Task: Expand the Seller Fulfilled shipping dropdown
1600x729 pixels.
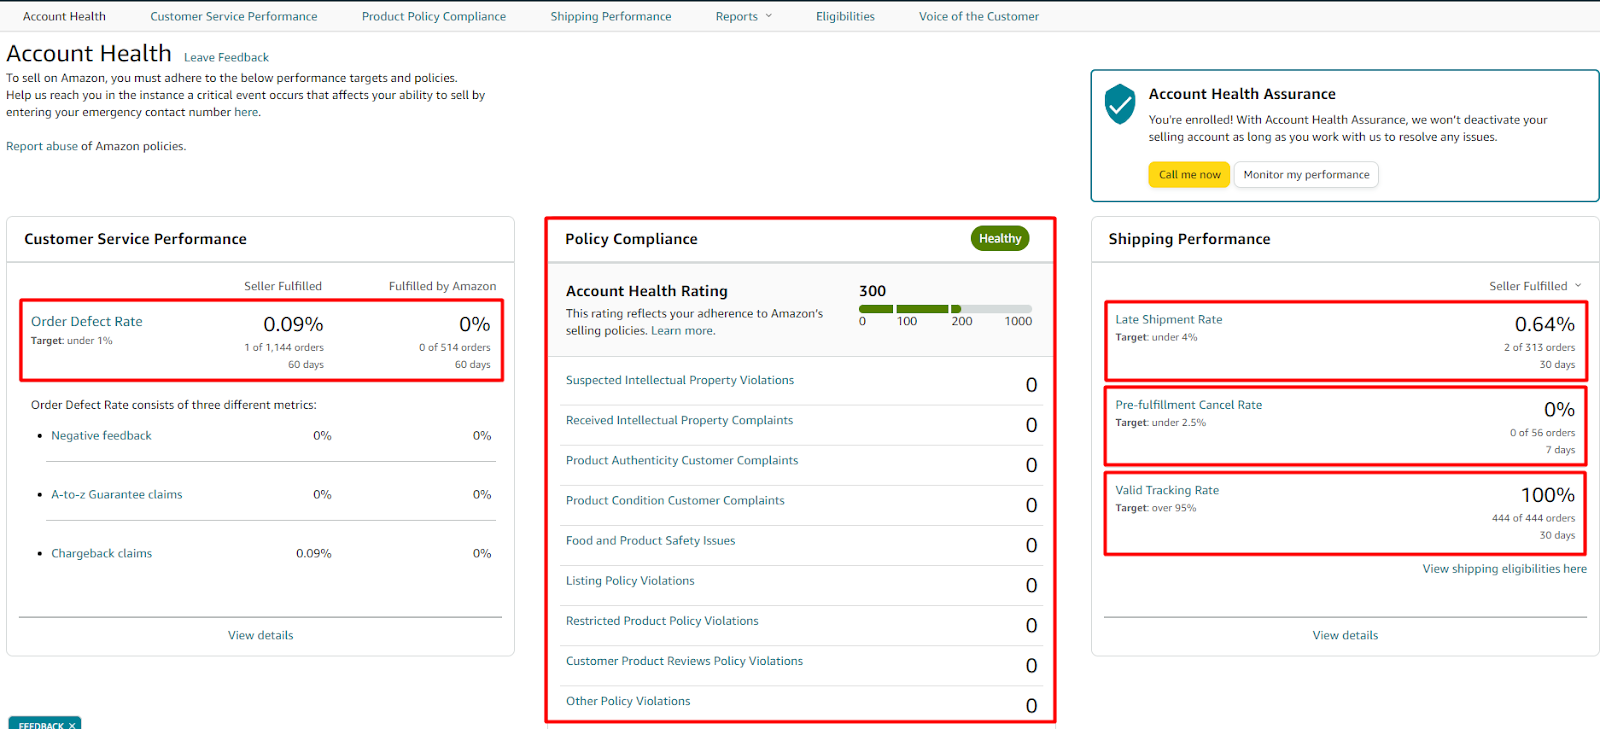Action: pos(1535,286)
